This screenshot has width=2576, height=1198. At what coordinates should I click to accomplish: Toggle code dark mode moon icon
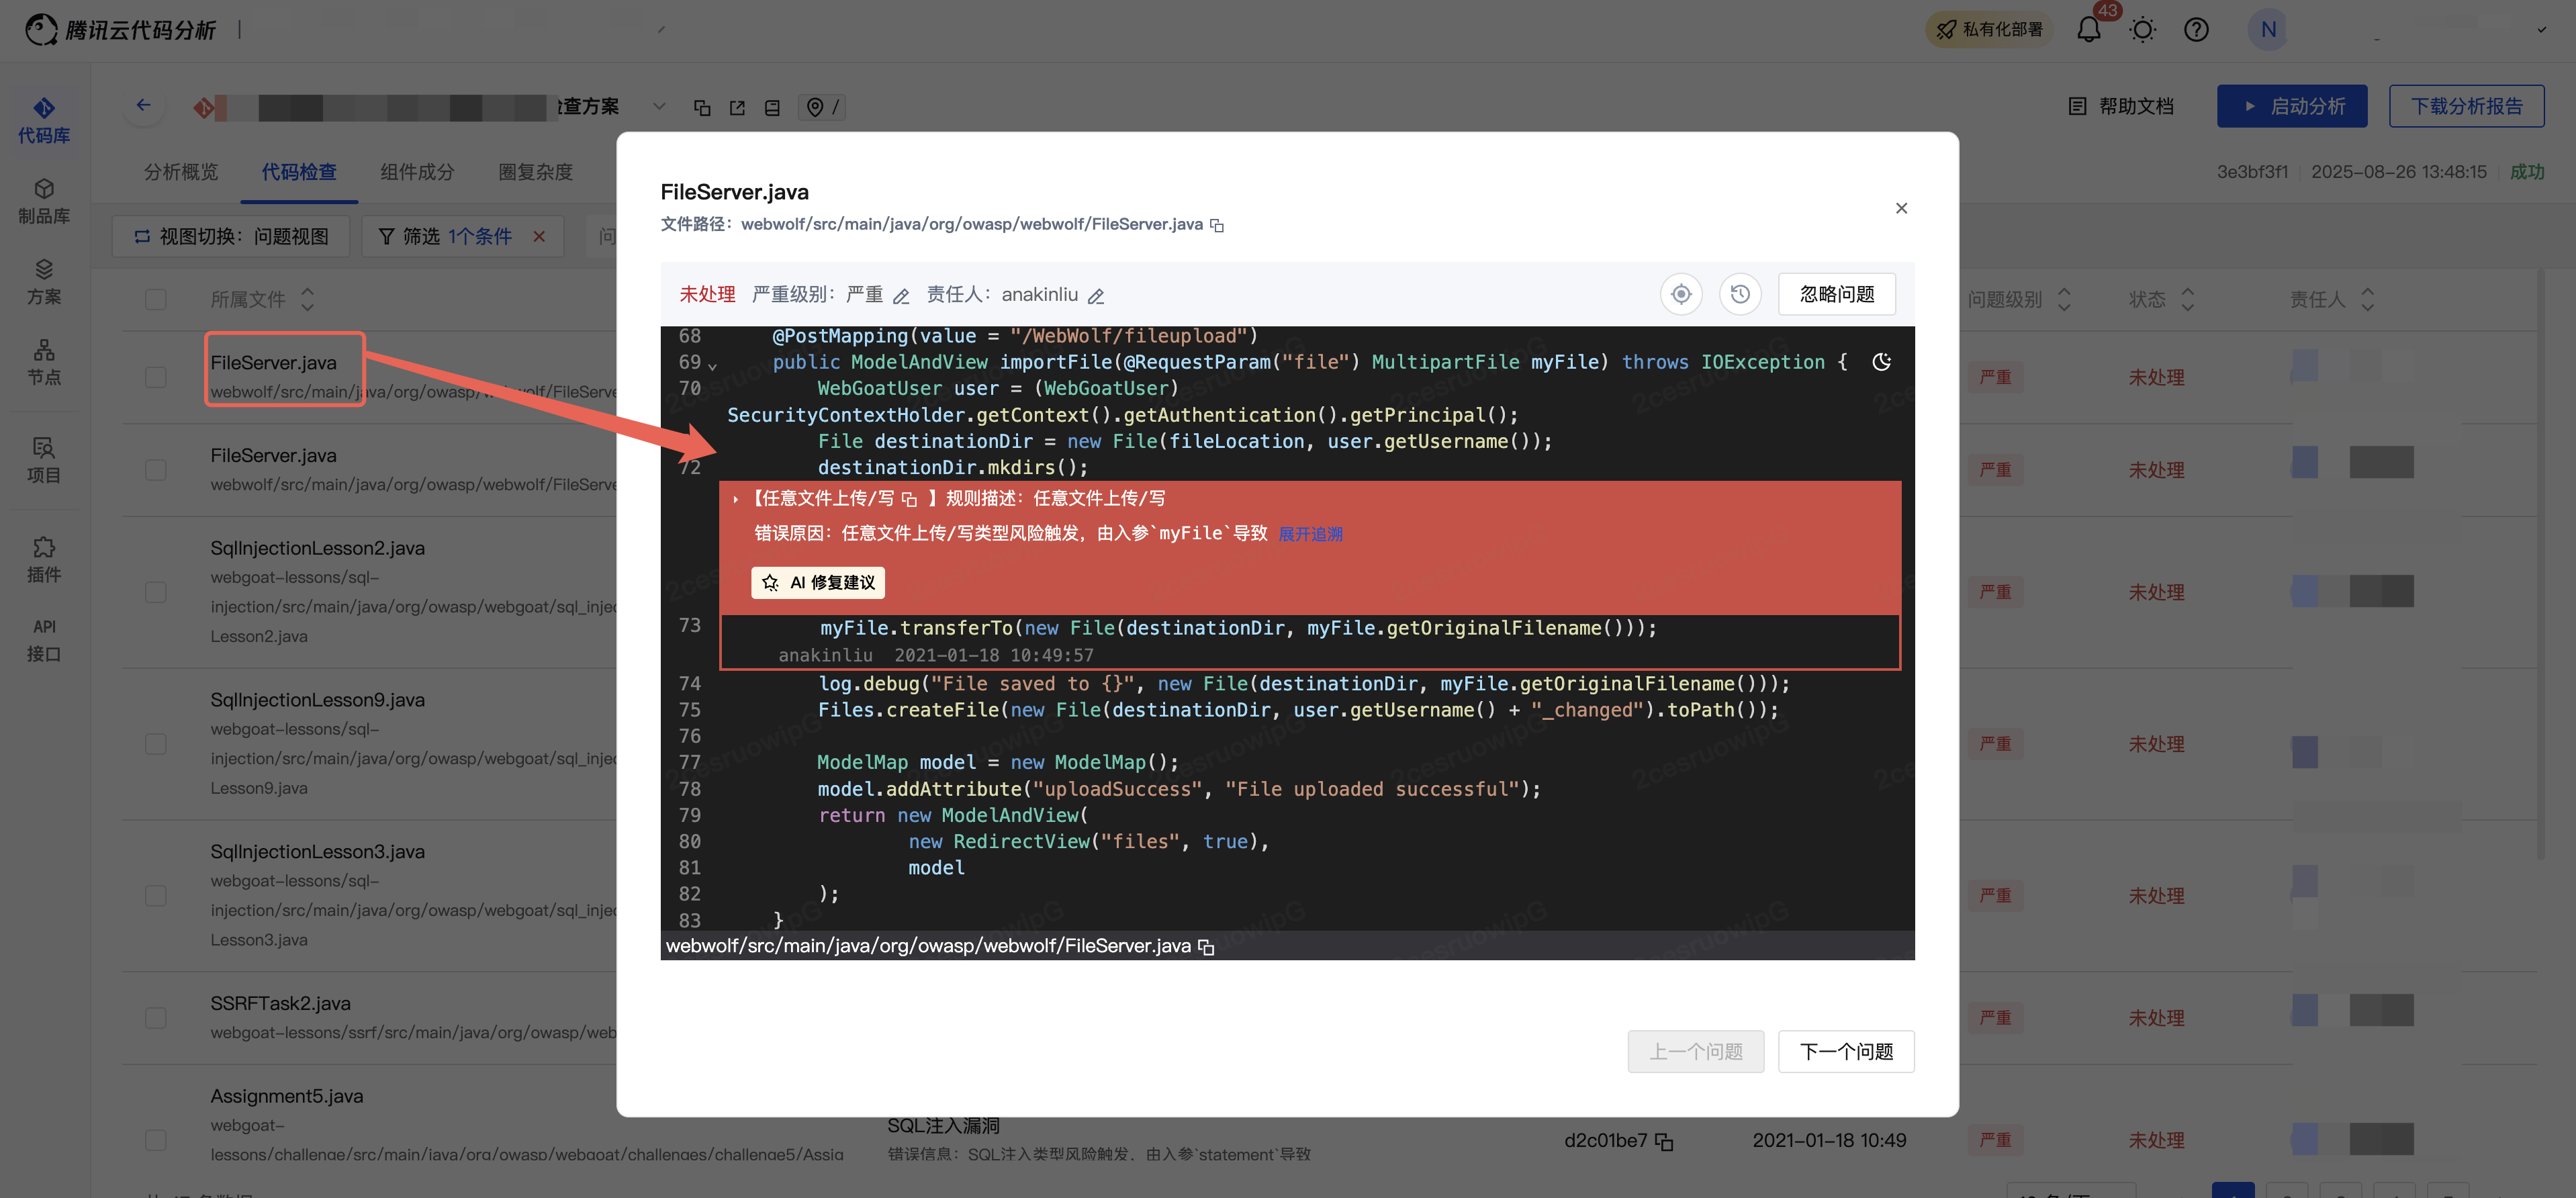[1881, 362]
